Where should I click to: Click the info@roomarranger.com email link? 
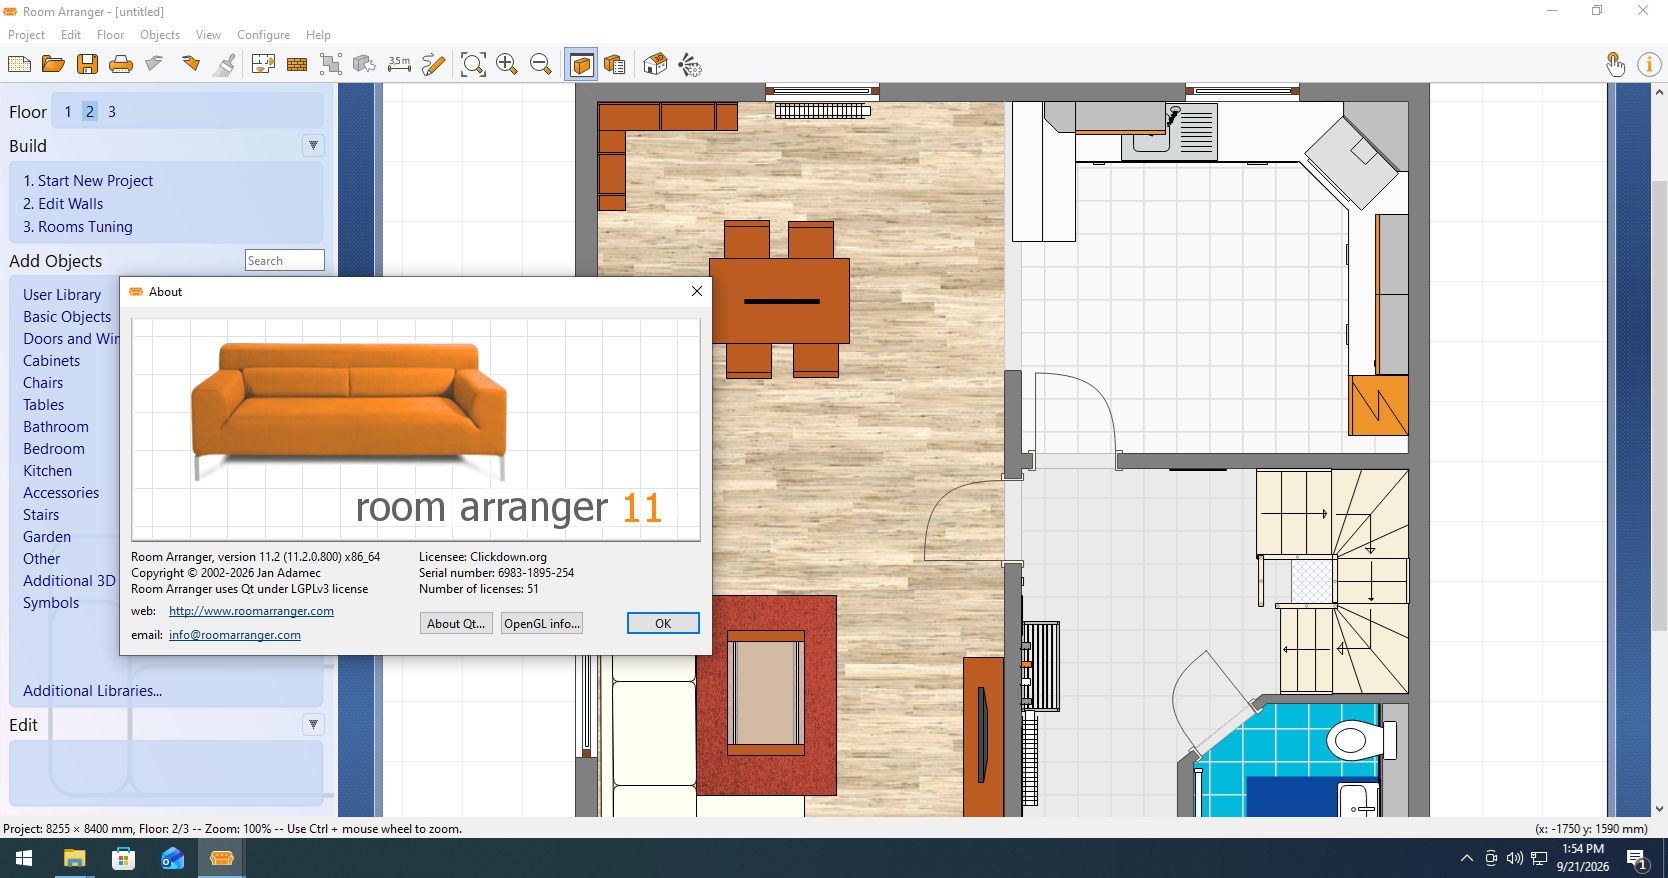[x=235, y=635]
